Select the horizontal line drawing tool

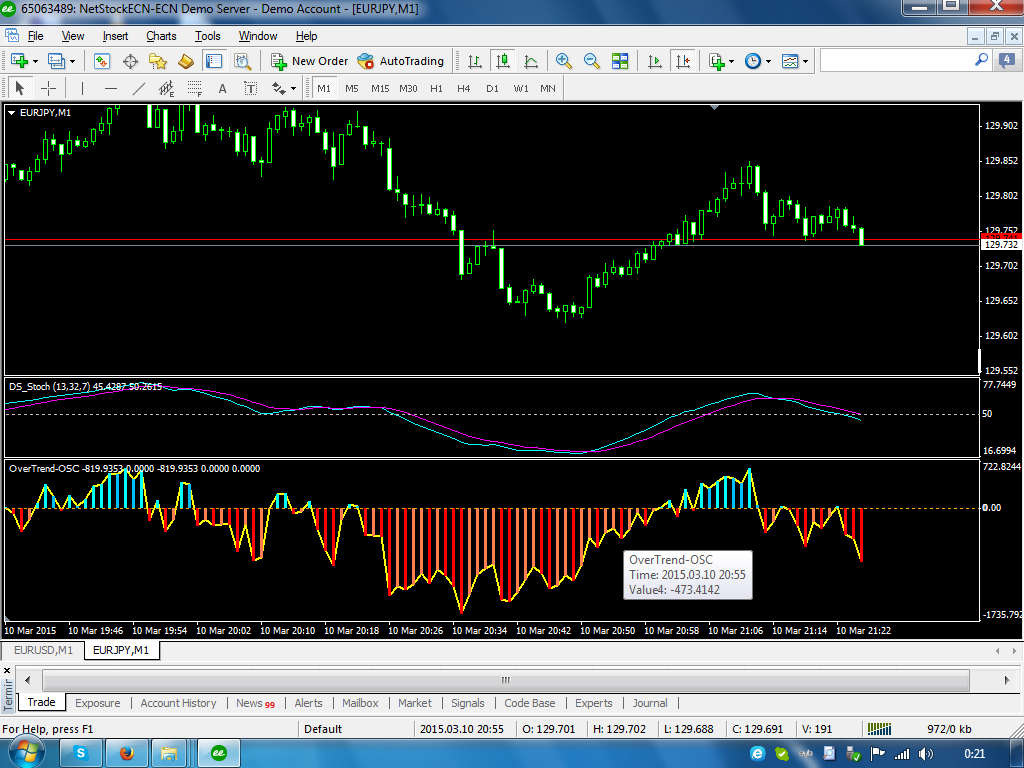click(111, 88)
